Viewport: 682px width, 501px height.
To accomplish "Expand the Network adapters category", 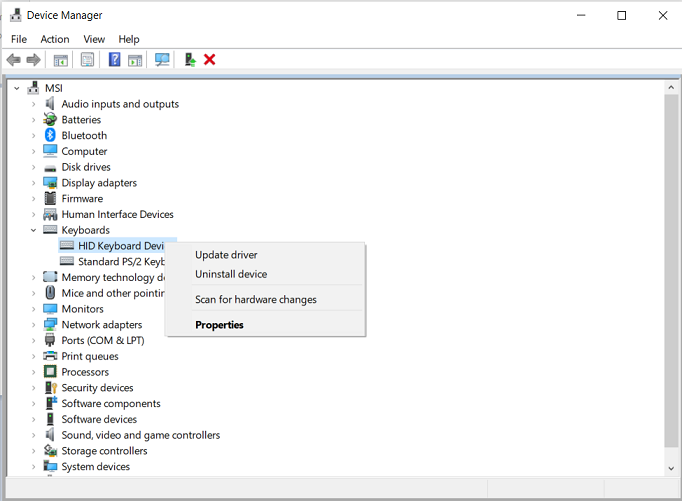I will pyautogui.click(x=33, y=325).
